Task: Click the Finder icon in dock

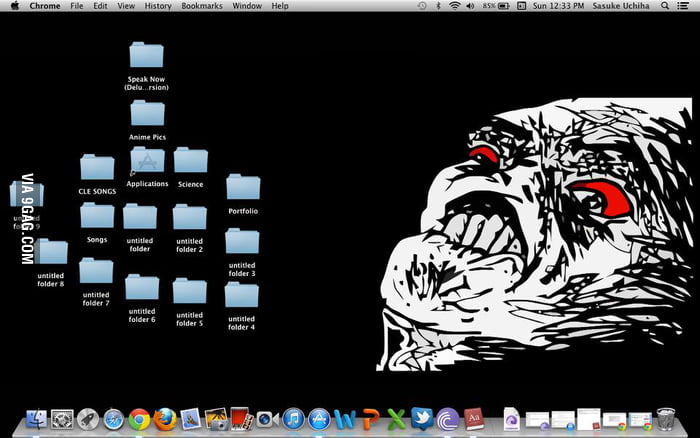Action: pos(36,420)
